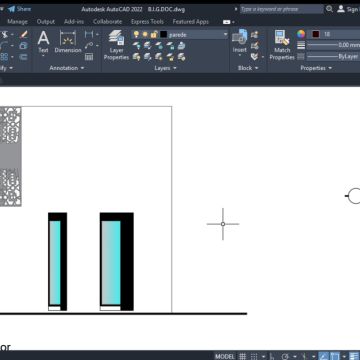The height and width of the screenshot is (360, 360).
Task: Open the Express Tools ribbon tab
Action: (147, 22)
